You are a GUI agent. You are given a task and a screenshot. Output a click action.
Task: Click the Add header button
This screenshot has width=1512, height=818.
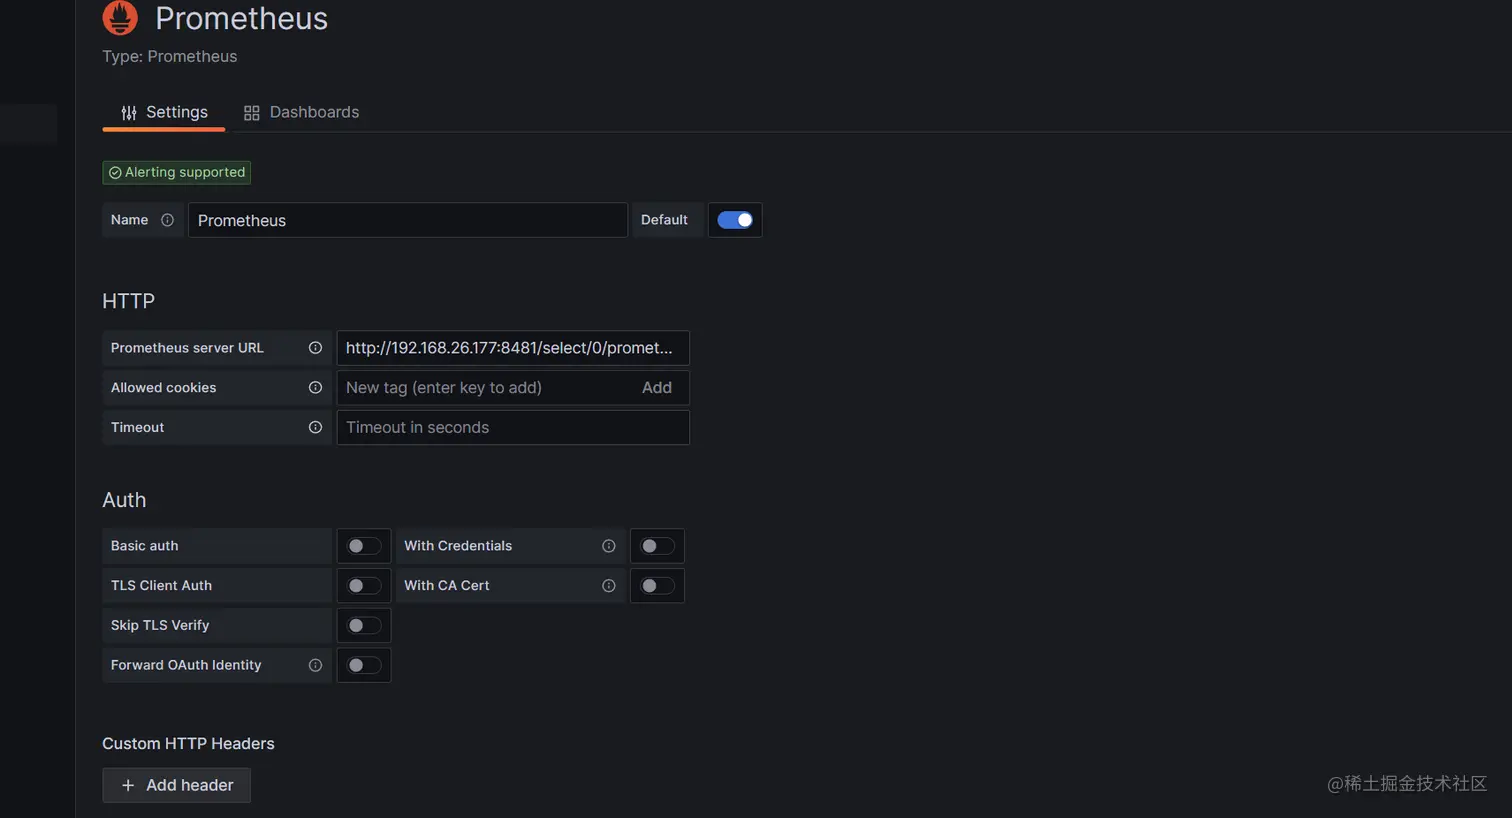pyautogui.click(x=176, y=785)
